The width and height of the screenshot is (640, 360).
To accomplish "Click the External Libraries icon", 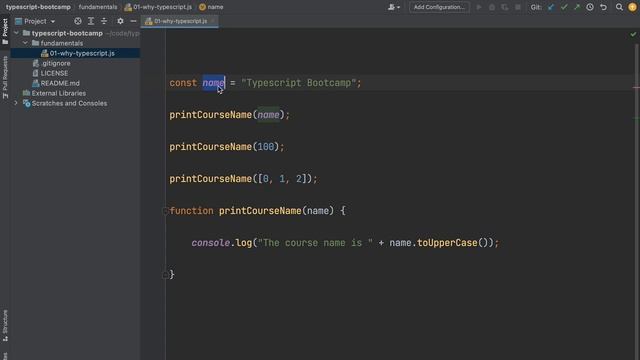I will coord(27,93).
